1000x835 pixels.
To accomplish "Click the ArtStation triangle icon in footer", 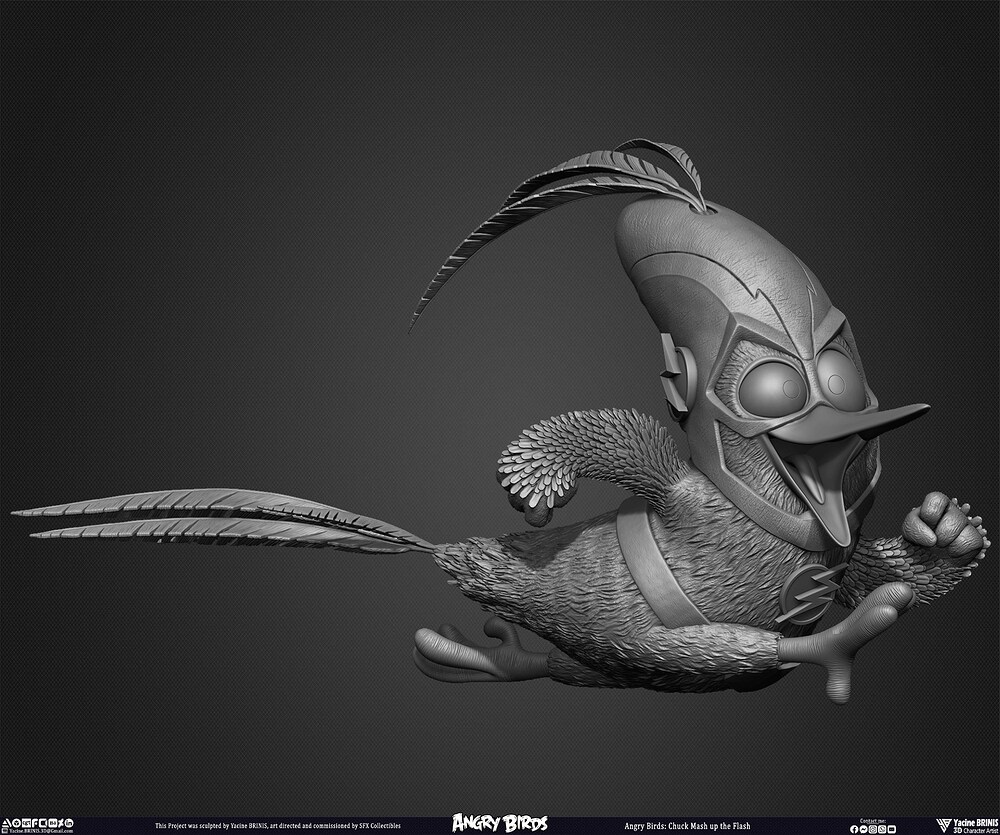I will coord(6,823).
